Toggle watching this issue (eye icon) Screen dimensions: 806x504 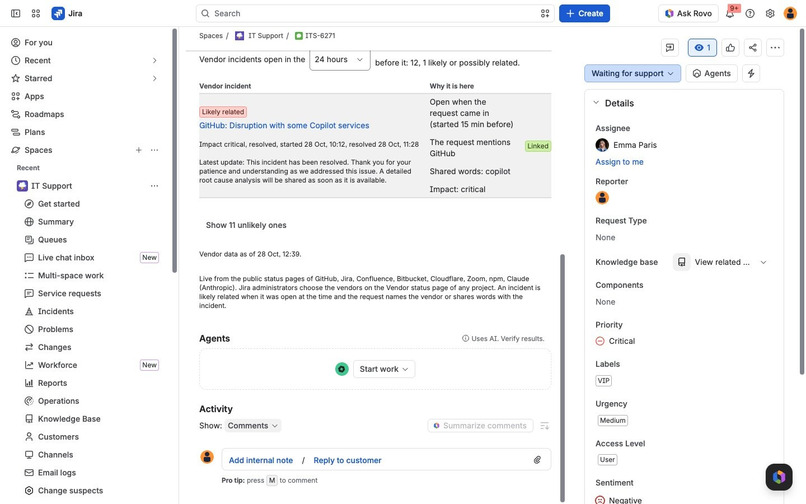click(x=702, y=48)
